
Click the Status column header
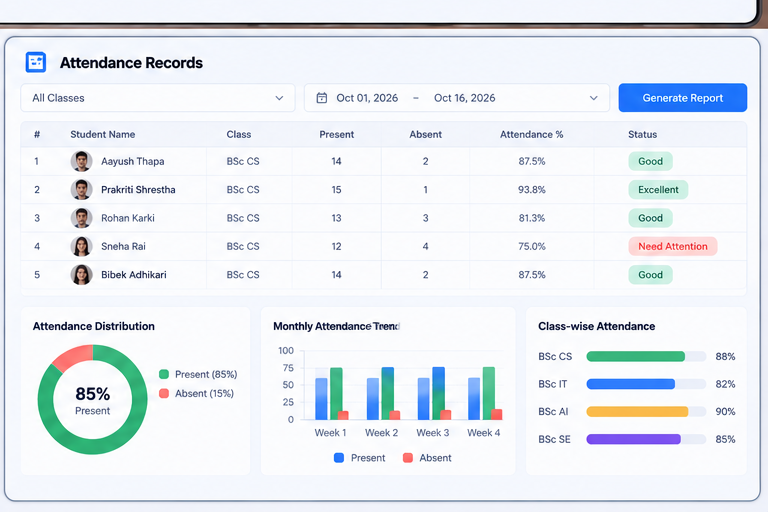coord(643,134)
